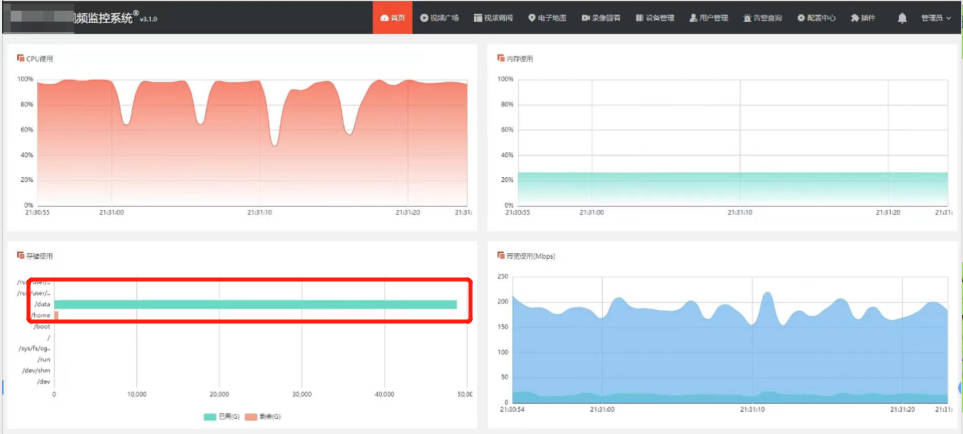Click the user icon for 用户管理
Viewport: 963px width, 434px height.
[693, 18]
